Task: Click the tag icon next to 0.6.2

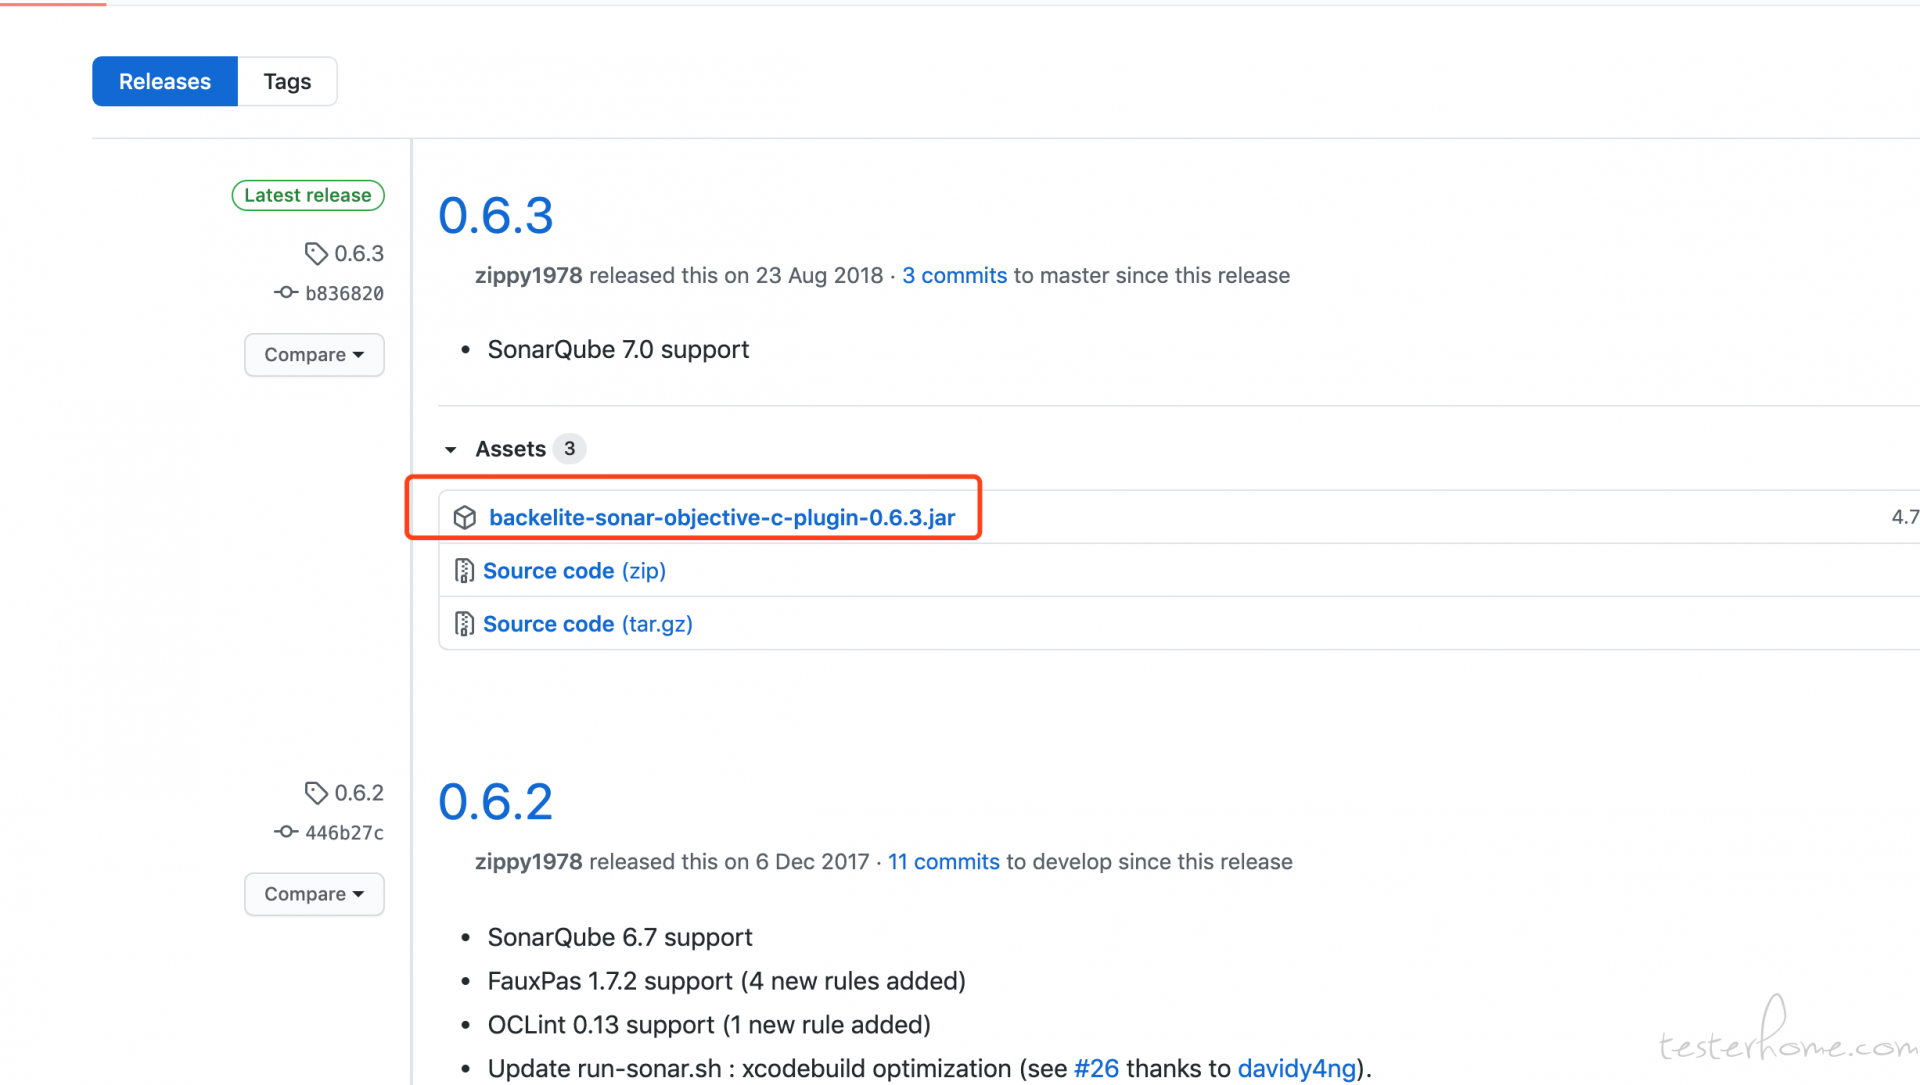Action: (x=316, y=793)
